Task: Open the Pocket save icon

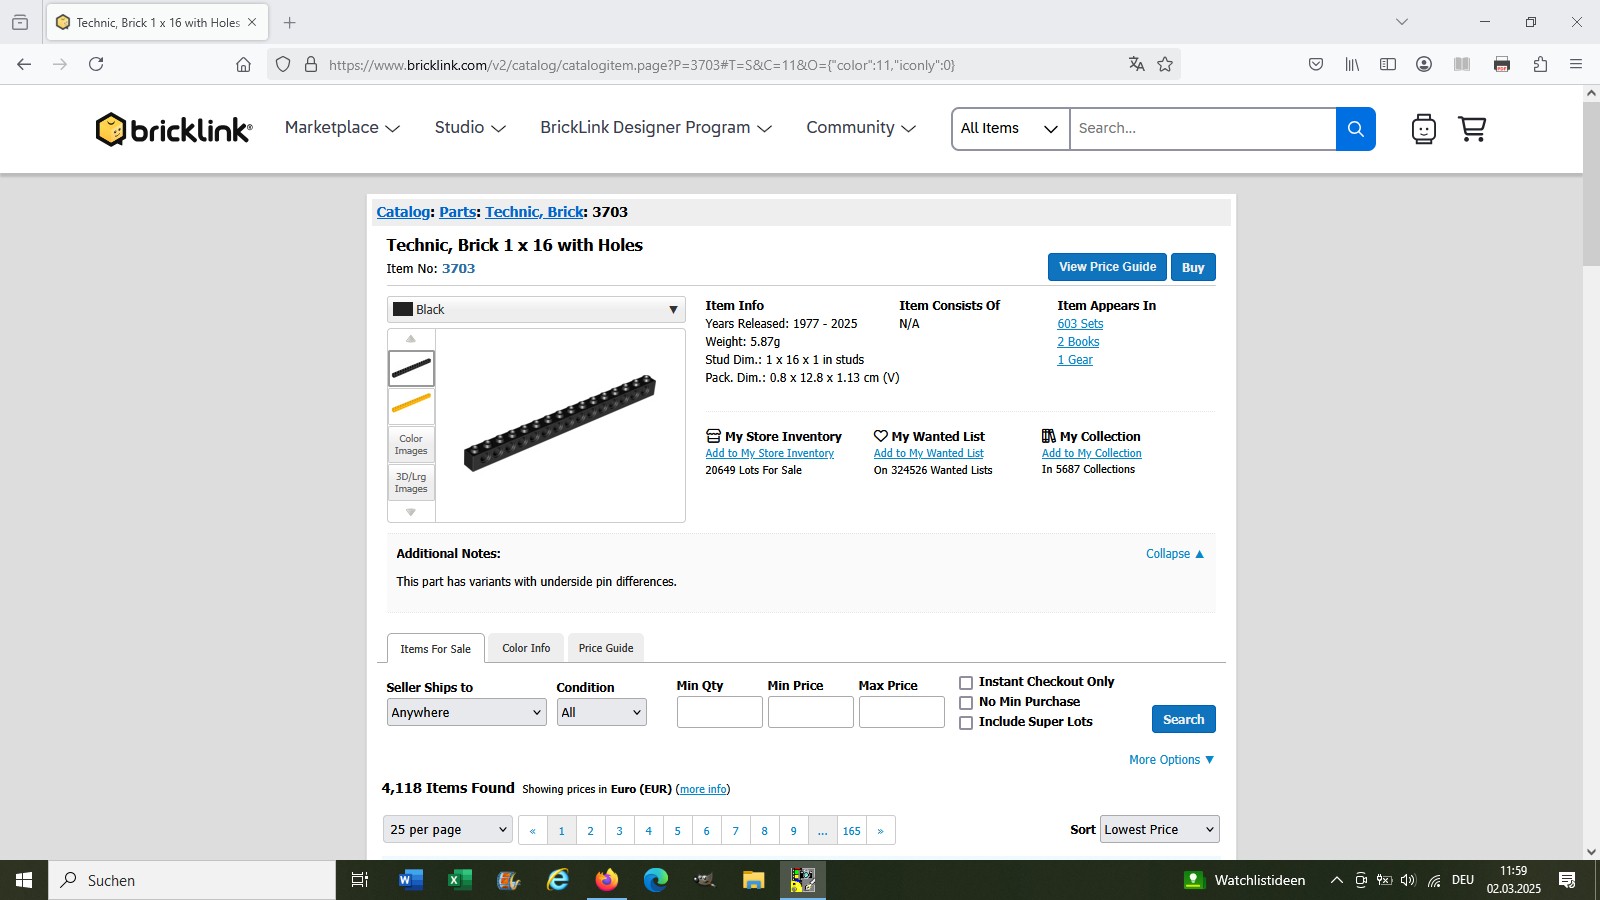Action: [1316, 64]
